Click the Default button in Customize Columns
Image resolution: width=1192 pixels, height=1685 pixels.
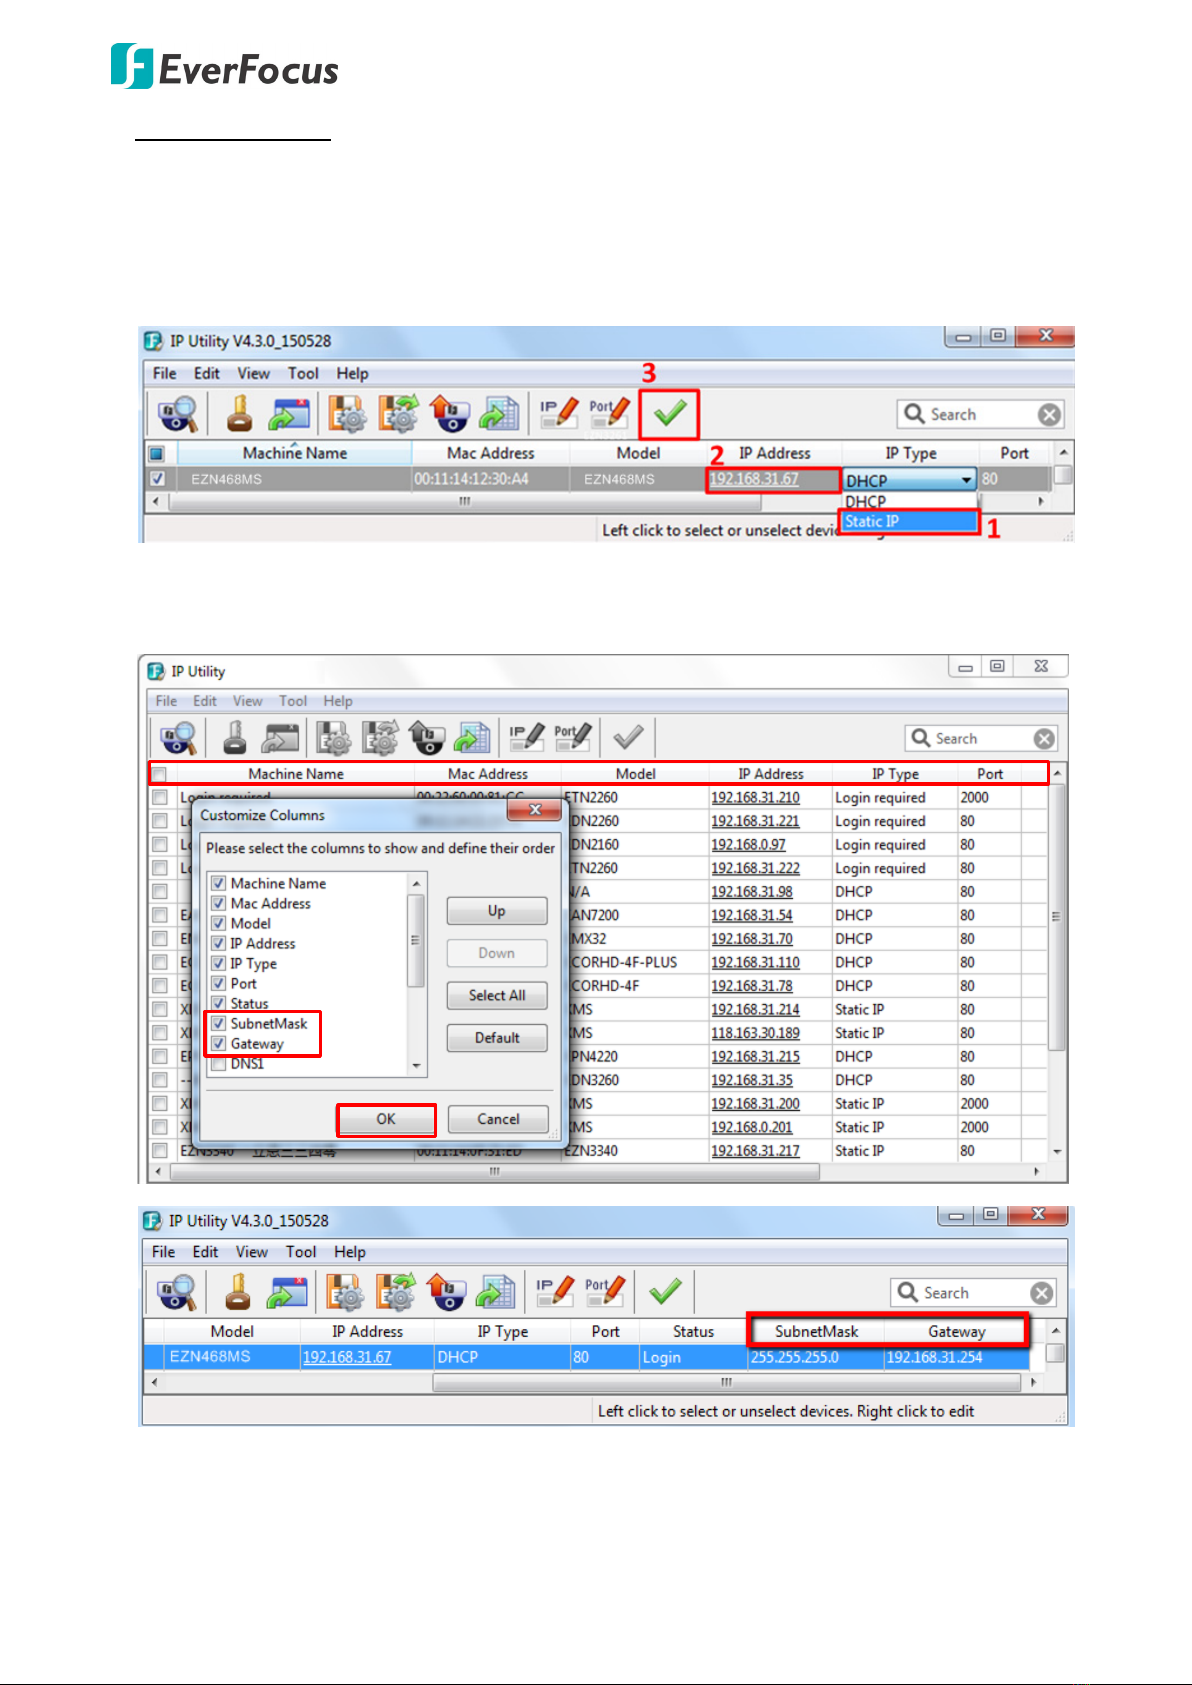(x=497, y=1038)
